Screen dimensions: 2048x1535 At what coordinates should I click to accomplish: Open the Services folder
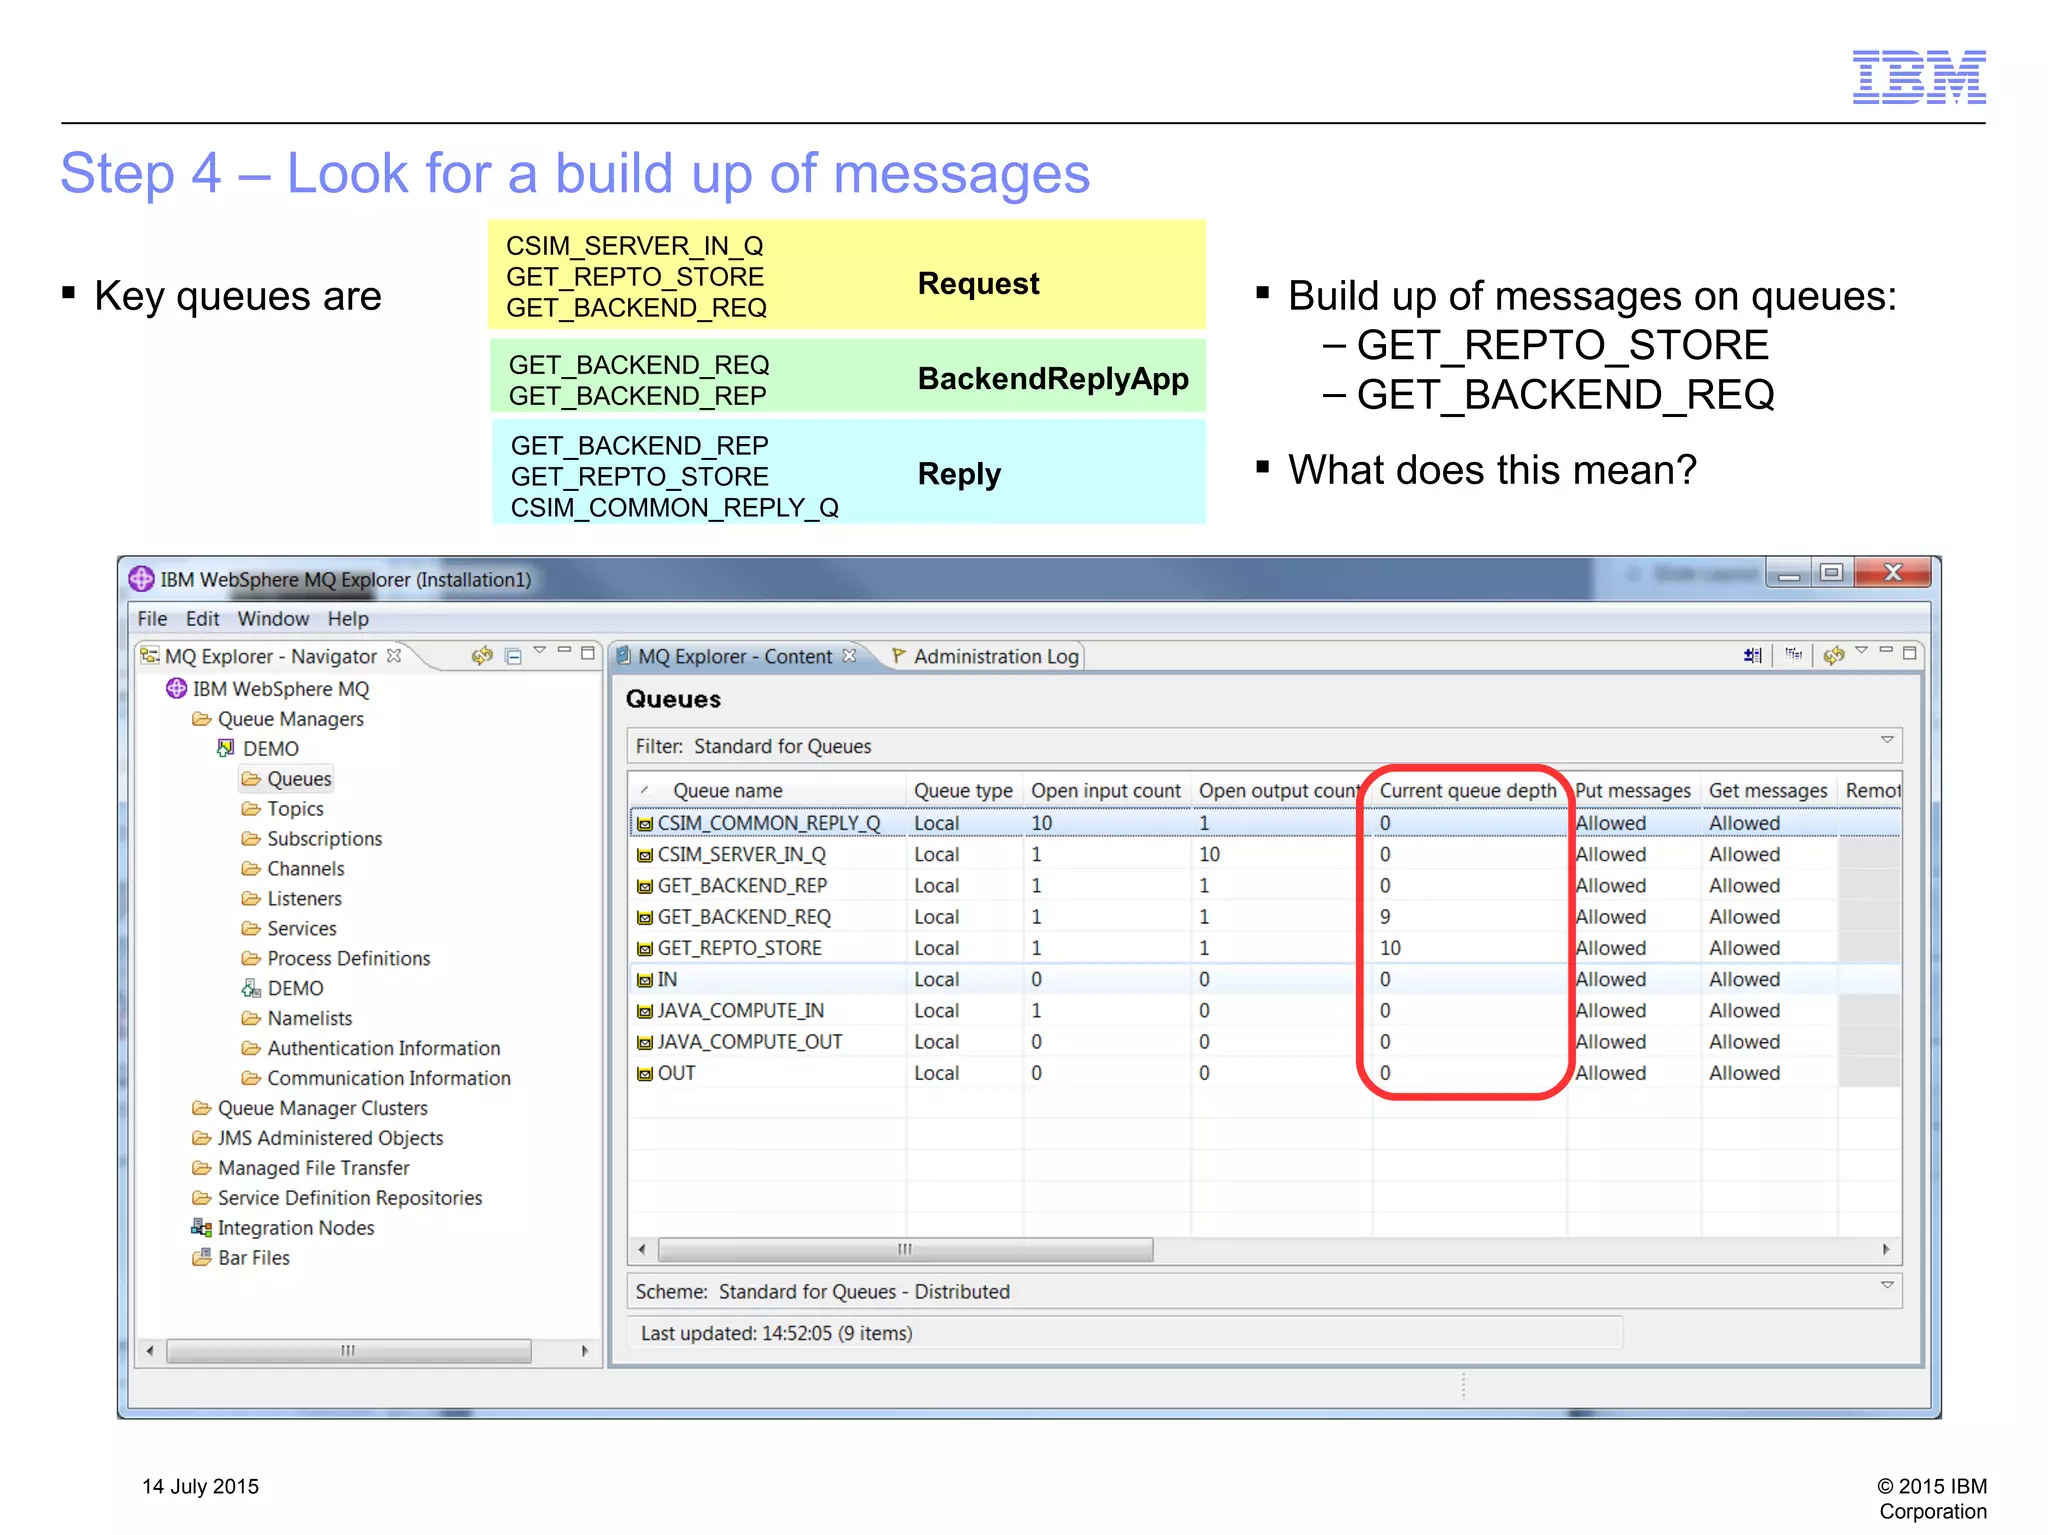[x=290, y=928]
